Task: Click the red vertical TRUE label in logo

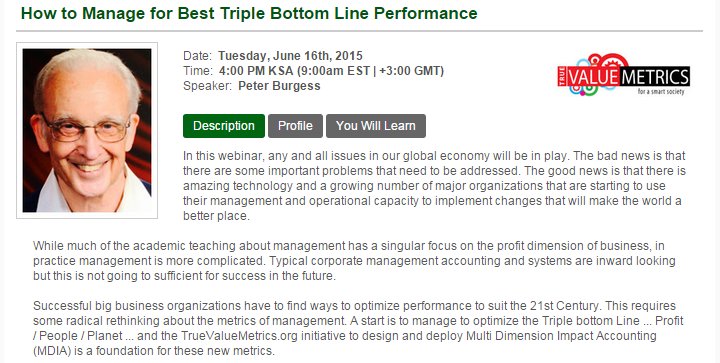Action: click(562, 76)
